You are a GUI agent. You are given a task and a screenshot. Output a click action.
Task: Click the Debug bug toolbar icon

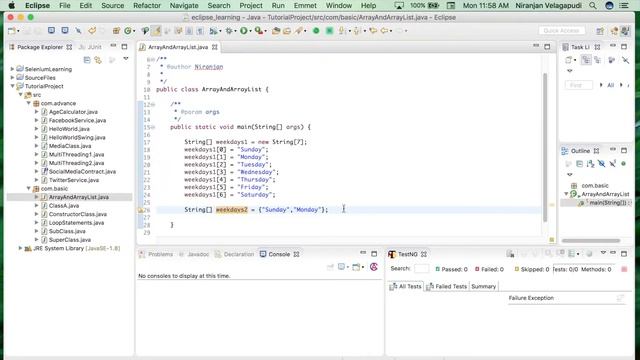[x=229, y=31]
